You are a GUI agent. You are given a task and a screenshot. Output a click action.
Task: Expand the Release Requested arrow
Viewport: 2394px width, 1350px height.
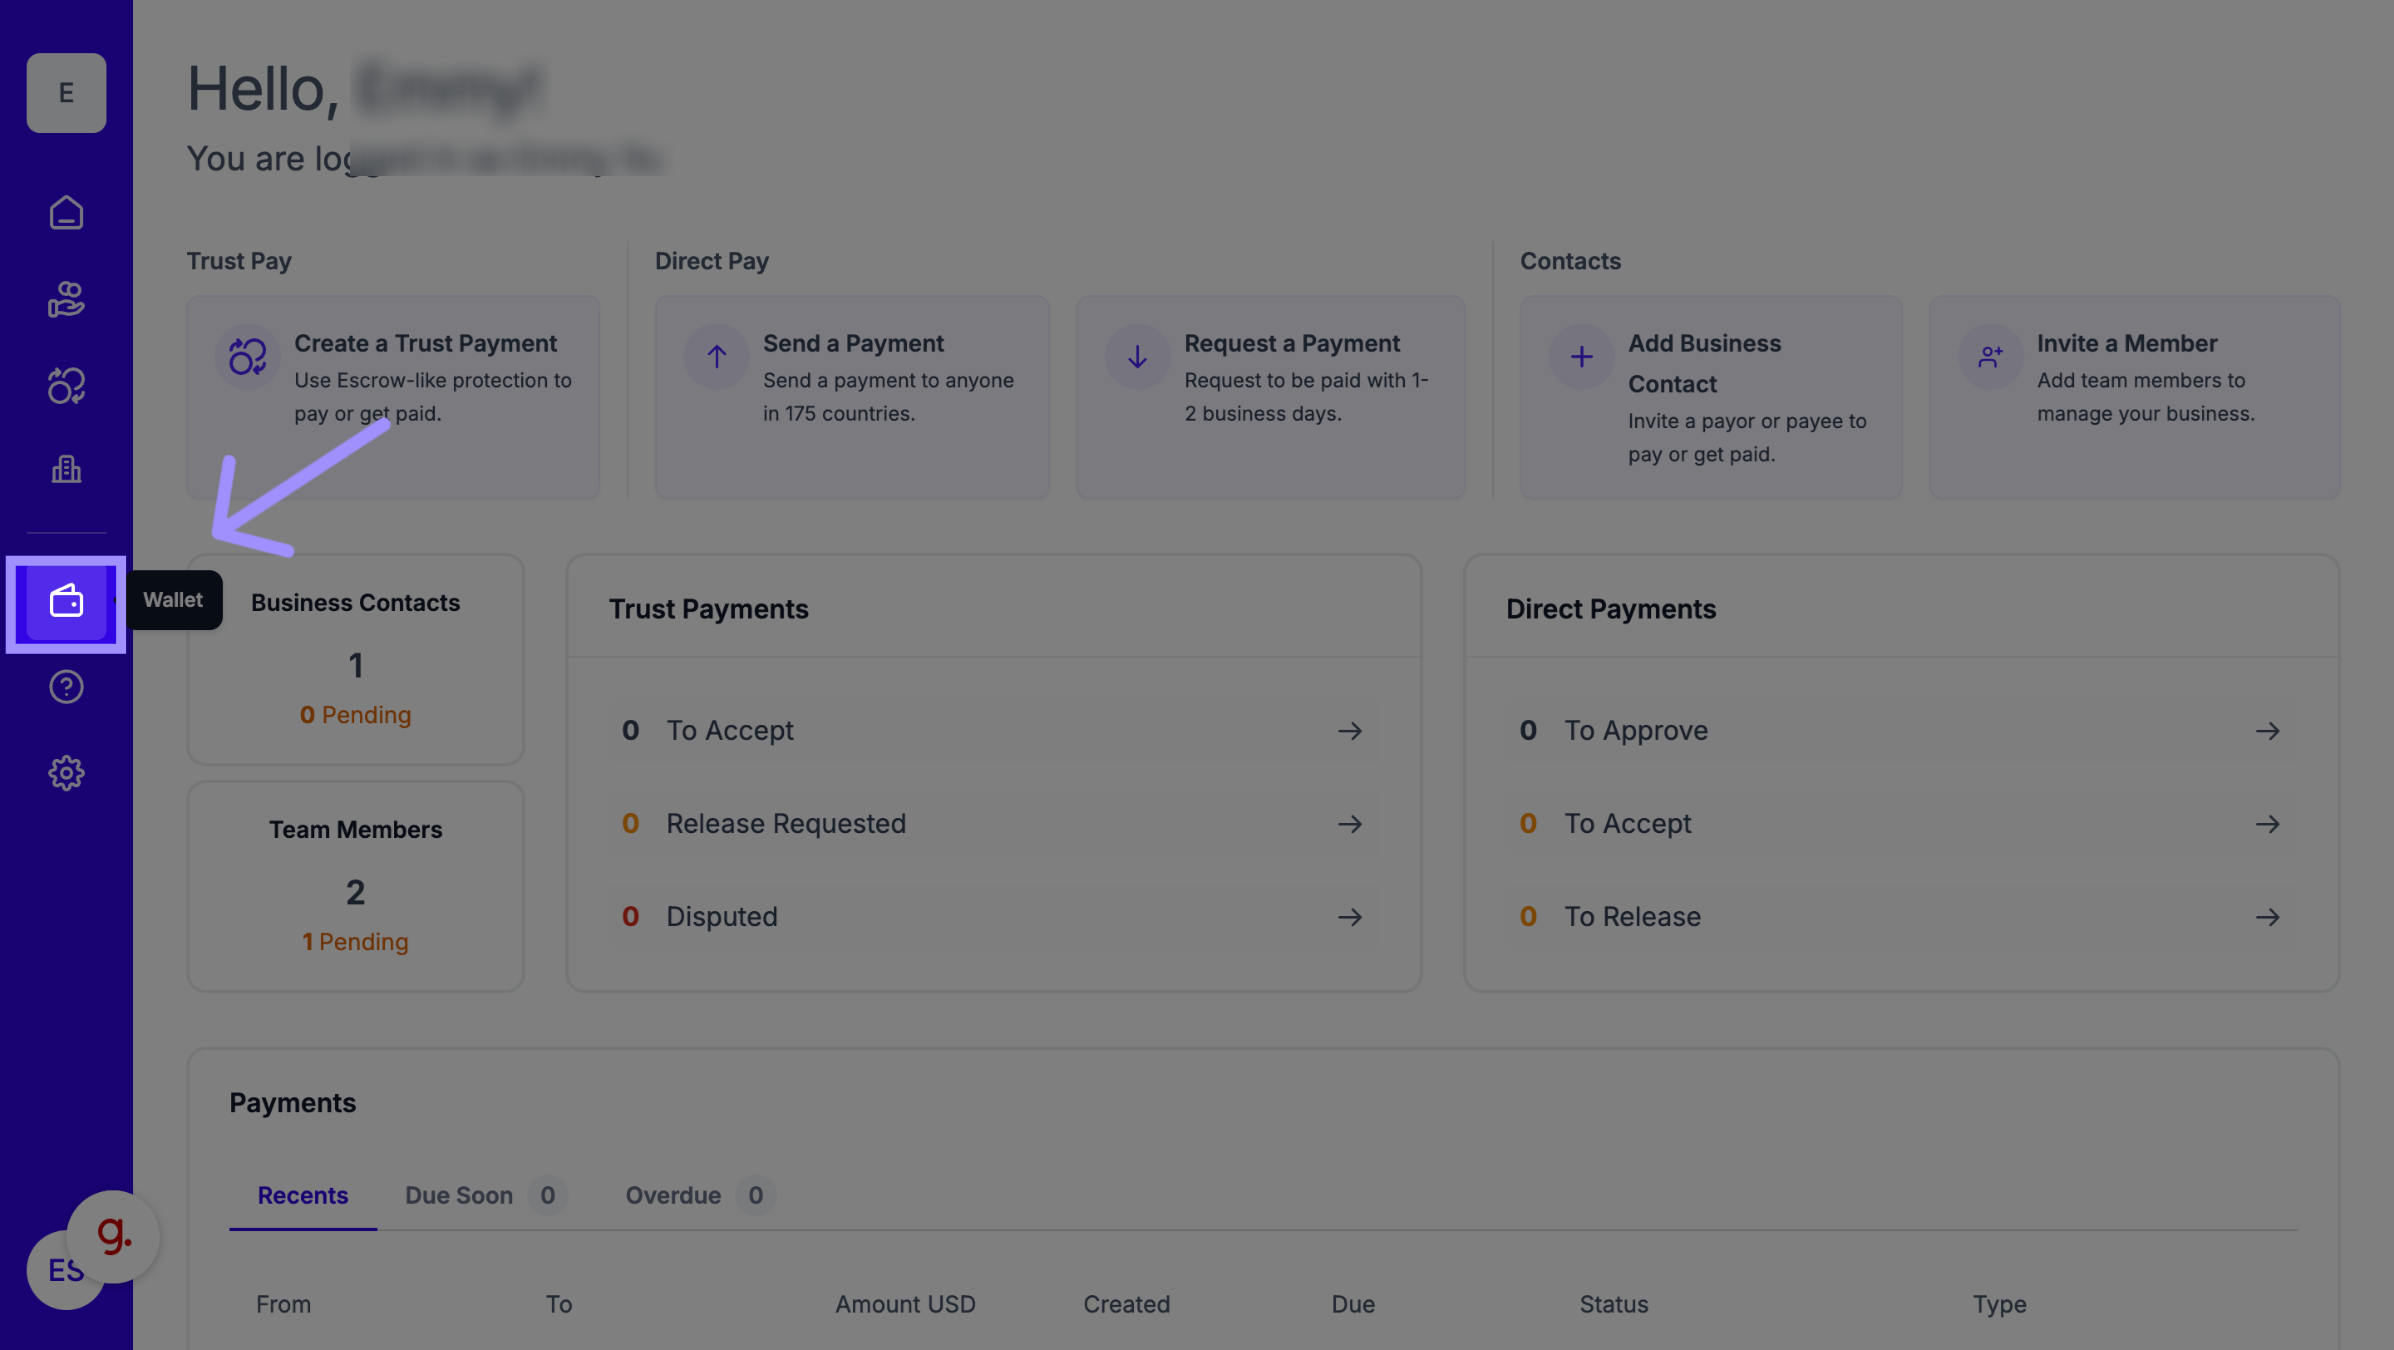point(1349,824)
